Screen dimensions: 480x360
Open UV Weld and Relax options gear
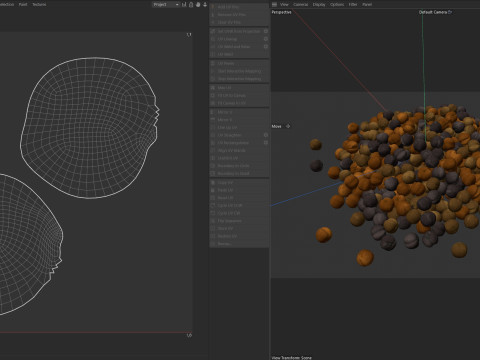point(266,47)
